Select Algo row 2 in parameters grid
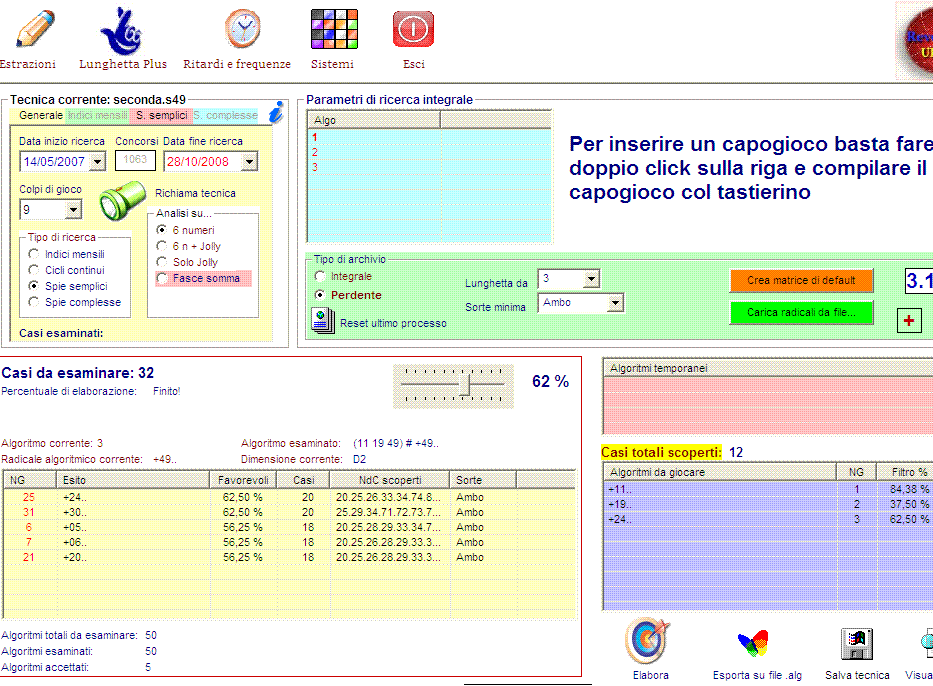The width and height of the screenshot is (933, 686). click(429, 152)
